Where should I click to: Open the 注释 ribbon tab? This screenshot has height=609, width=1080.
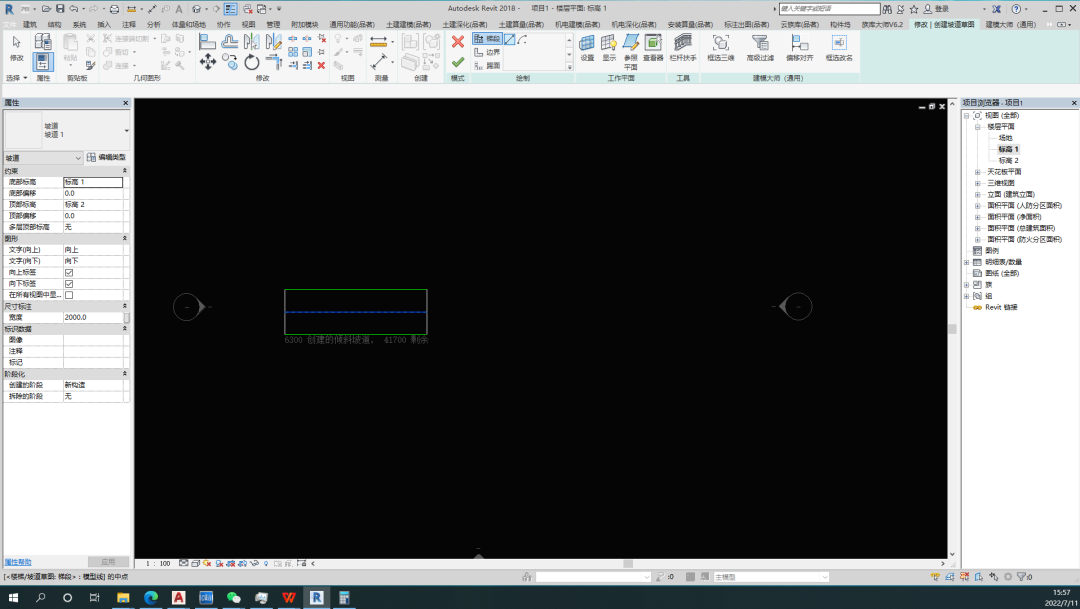click(129, 25)
